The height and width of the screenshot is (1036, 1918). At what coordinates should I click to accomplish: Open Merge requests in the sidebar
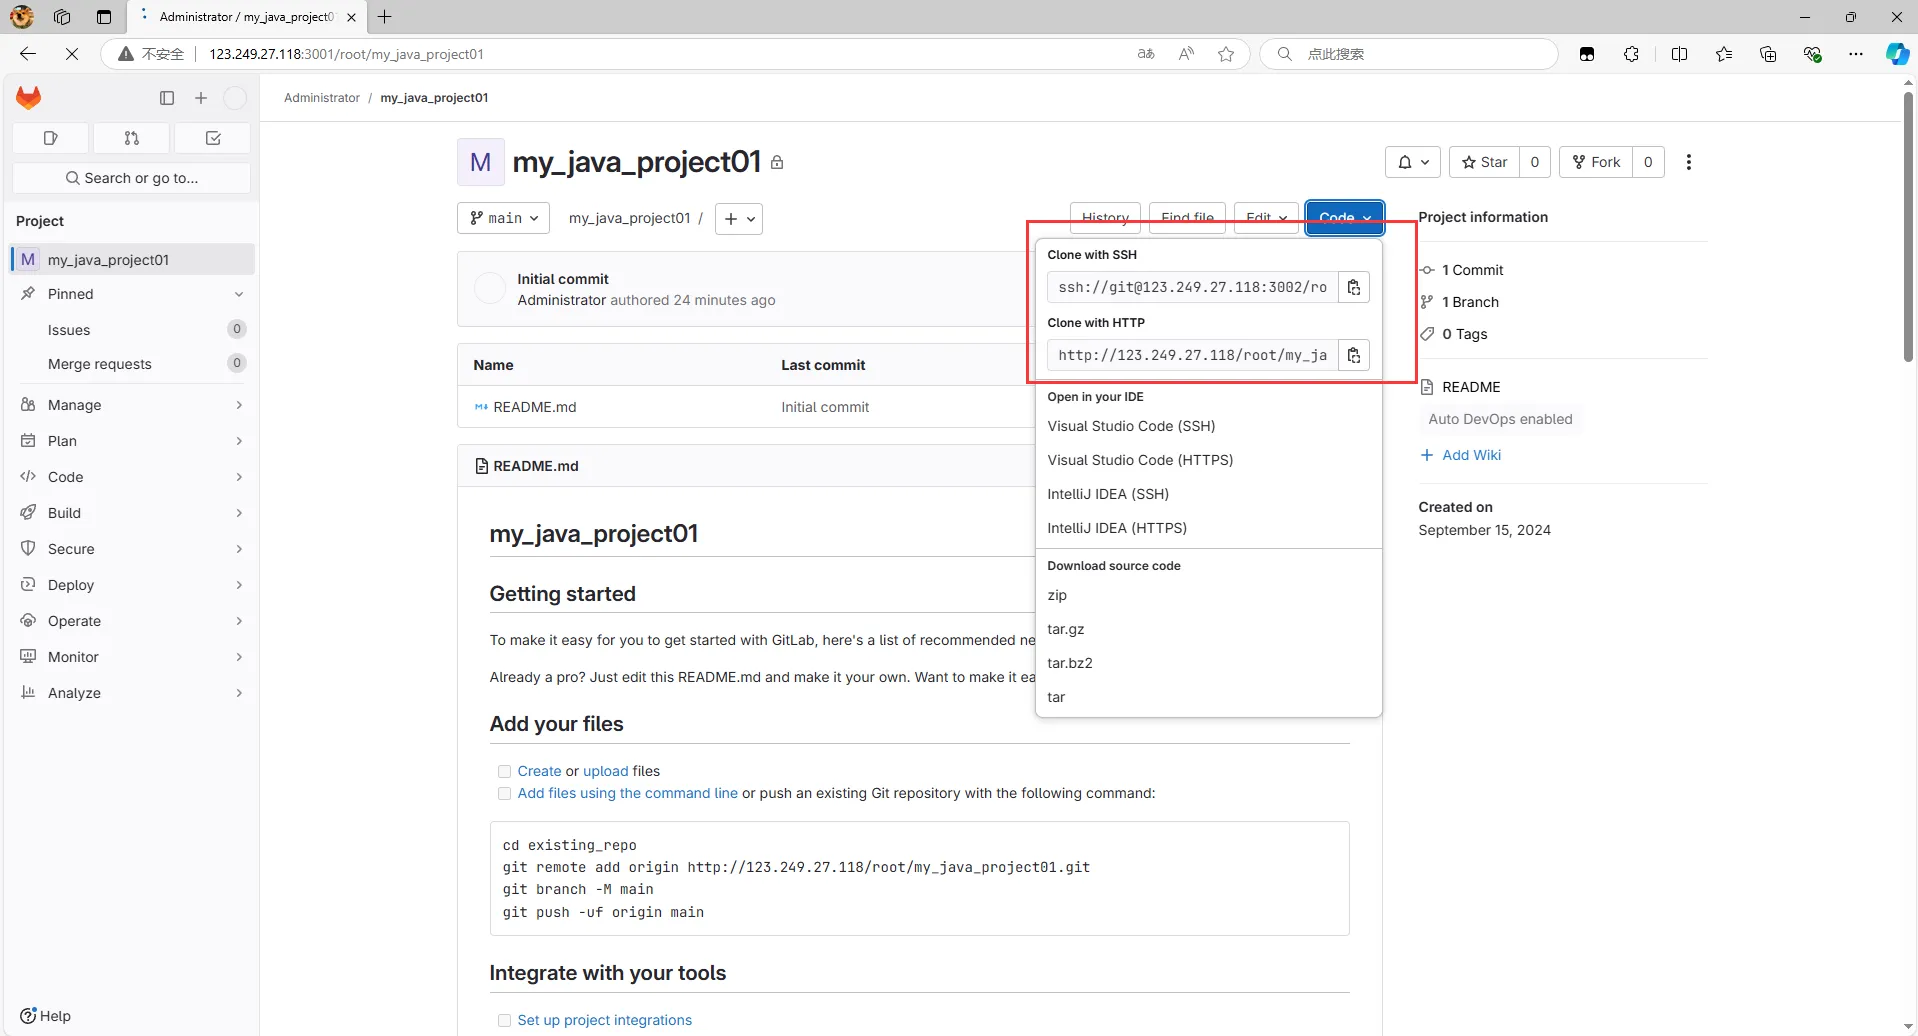(x=132, y=364)
